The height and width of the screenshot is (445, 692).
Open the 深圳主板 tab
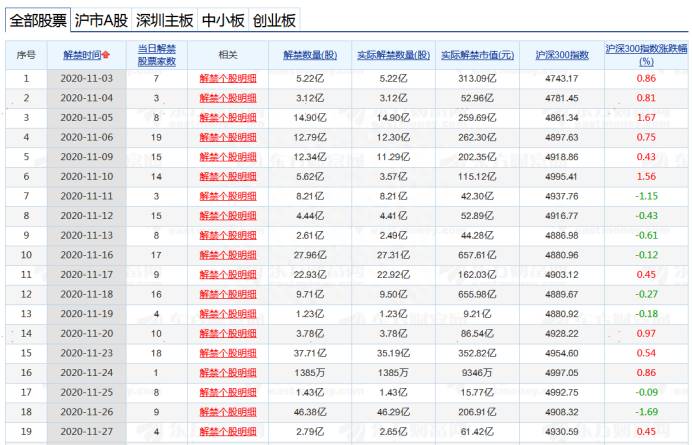(x=165, y=20)
